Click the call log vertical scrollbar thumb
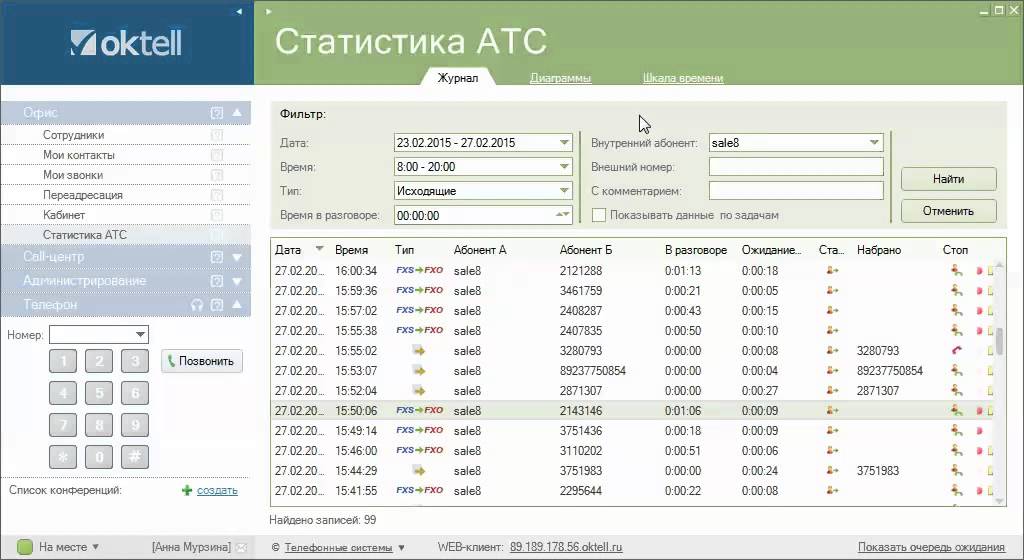The width and height of the screenshot is (1024, 560). pyautogui.click(x=999, y=339)
